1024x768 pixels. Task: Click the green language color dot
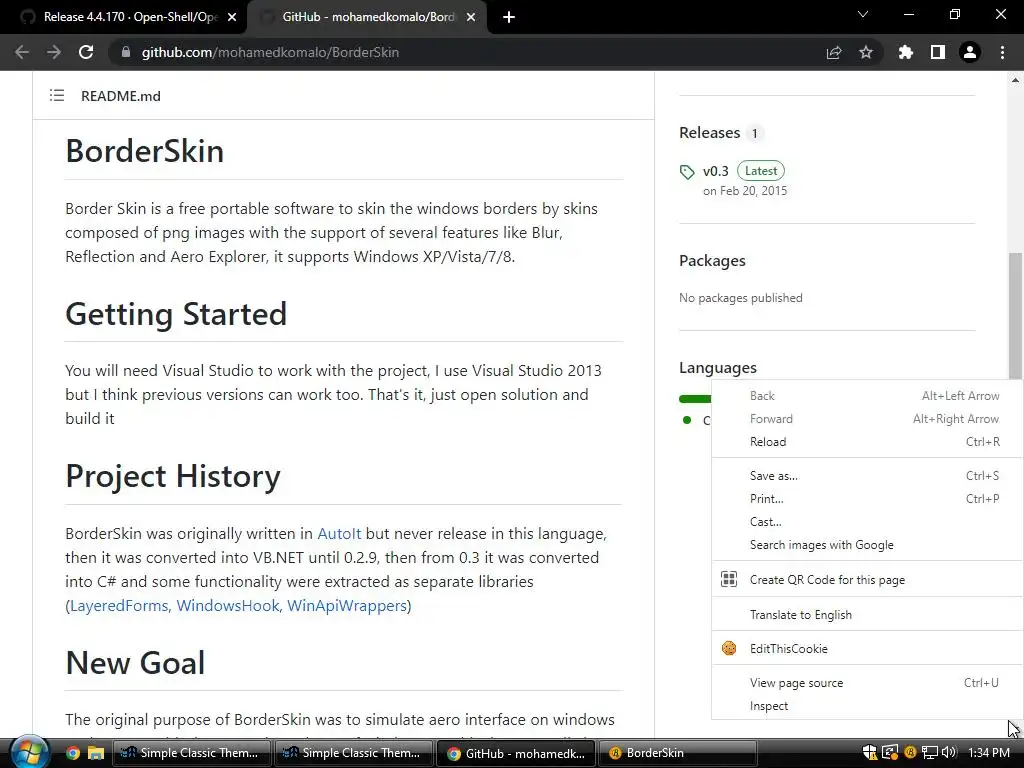[686, 420]
